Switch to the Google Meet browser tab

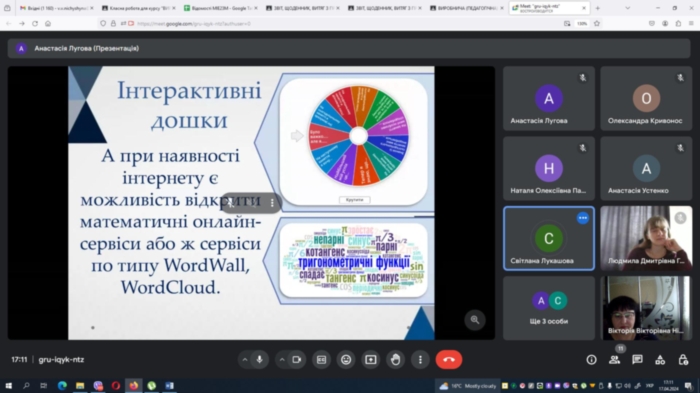[549, 8]
